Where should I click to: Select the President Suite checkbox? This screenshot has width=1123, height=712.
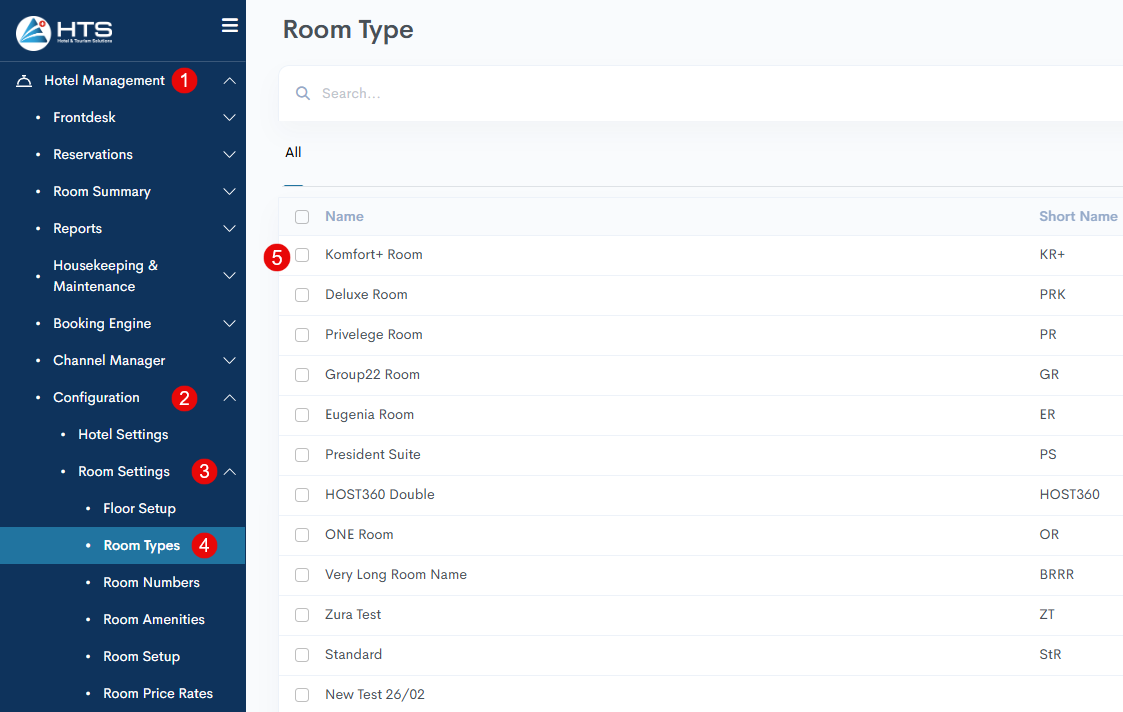coord(302,455)
